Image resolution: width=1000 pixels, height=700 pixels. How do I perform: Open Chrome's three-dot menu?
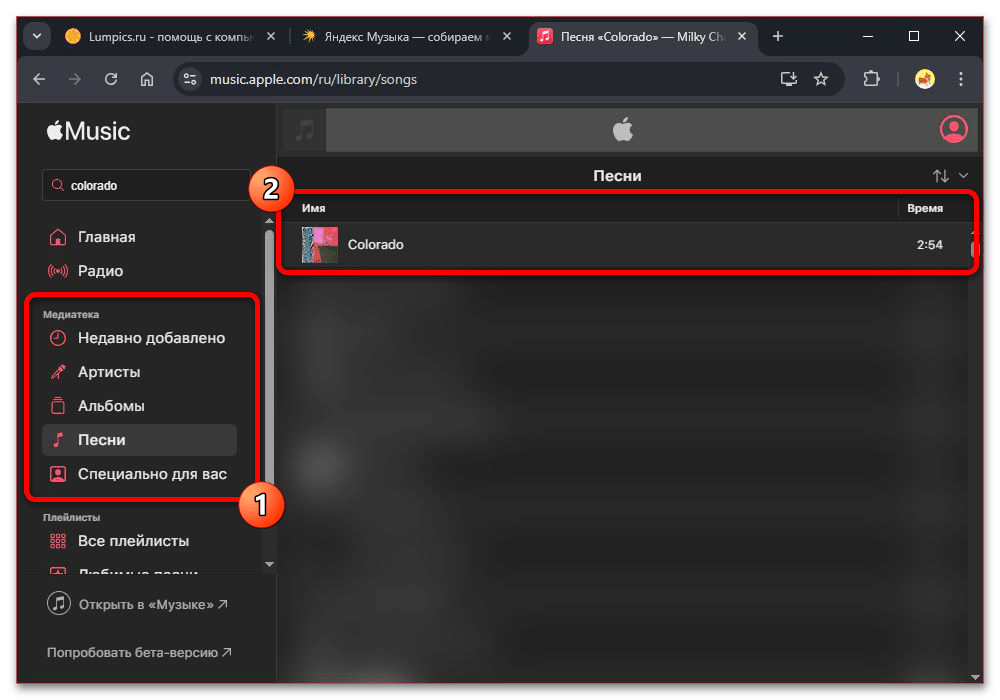(x=960, y=79)
